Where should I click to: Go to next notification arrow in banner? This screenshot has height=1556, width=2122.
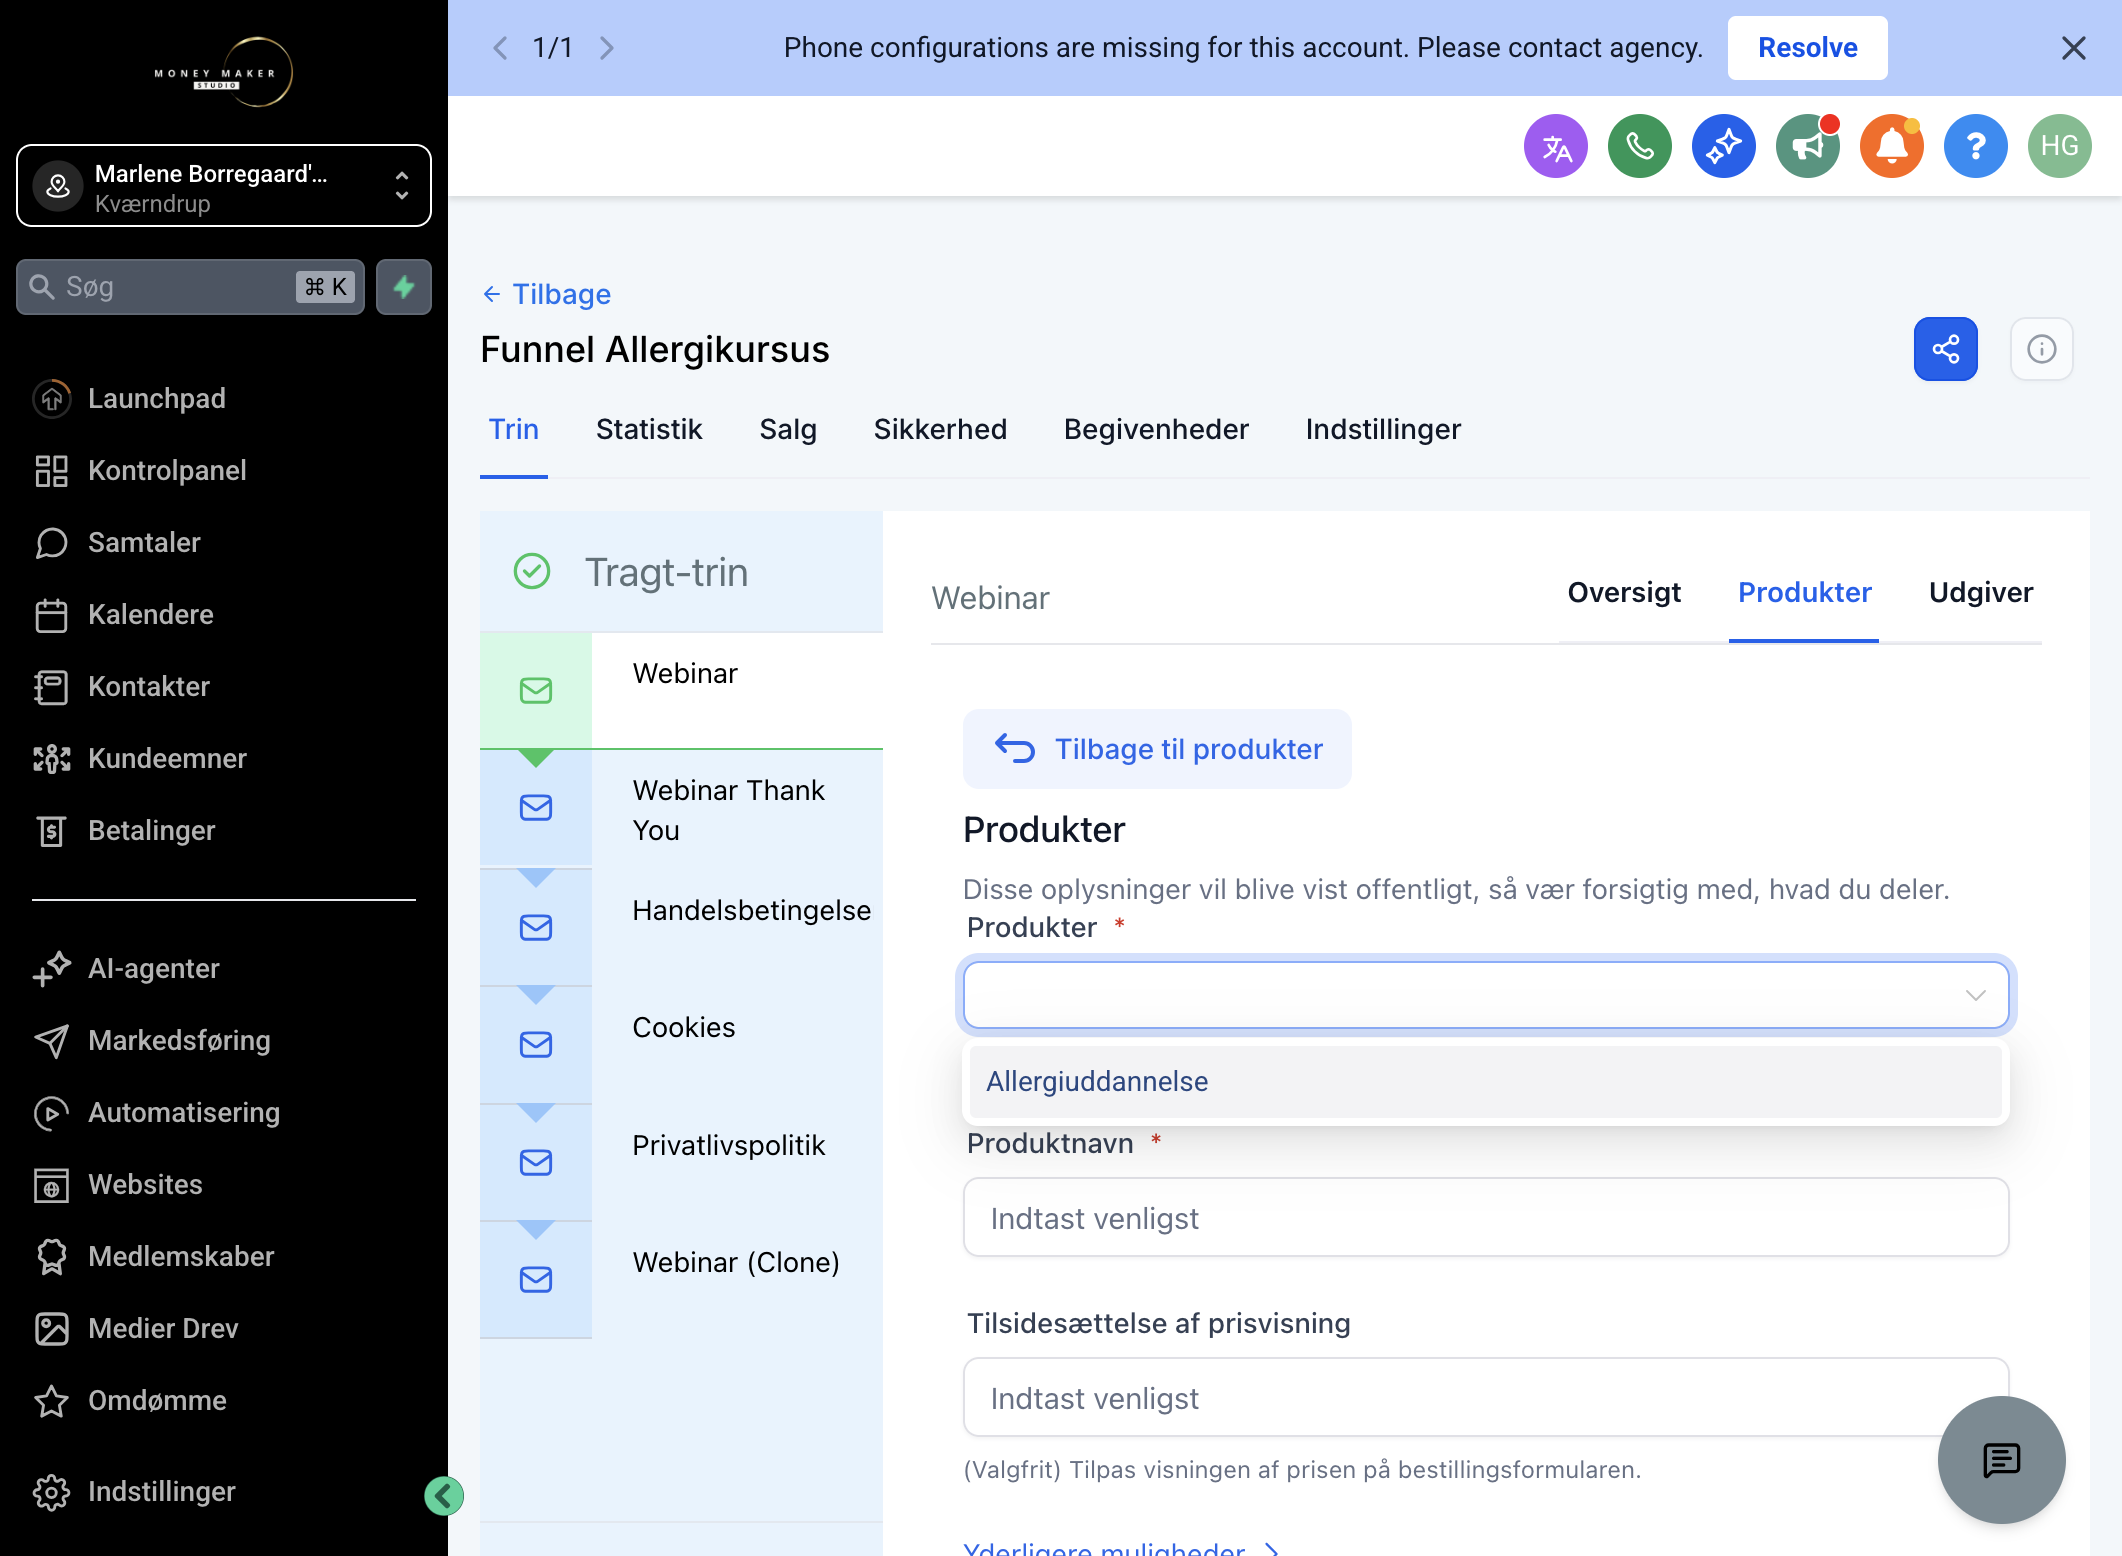(x=606, y=48)
